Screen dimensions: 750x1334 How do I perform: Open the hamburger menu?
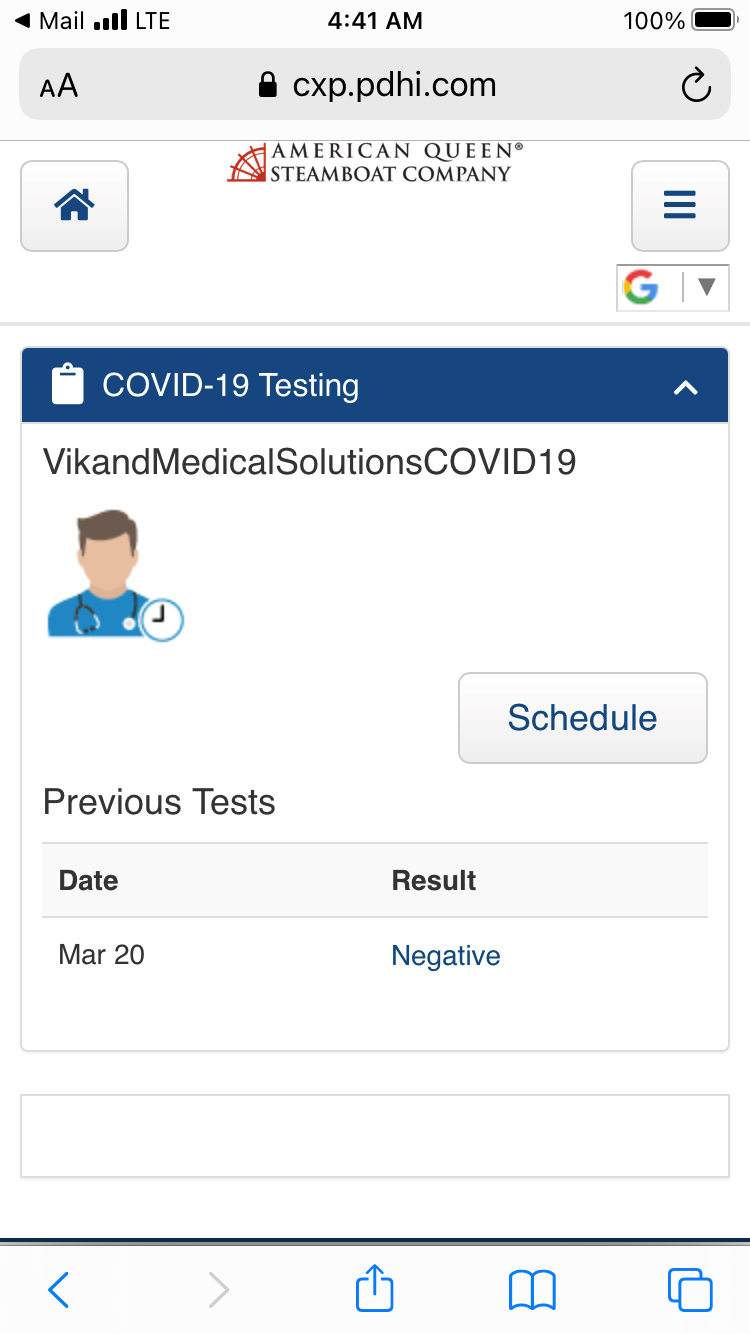pyautogui.click(x=680, y=206)
